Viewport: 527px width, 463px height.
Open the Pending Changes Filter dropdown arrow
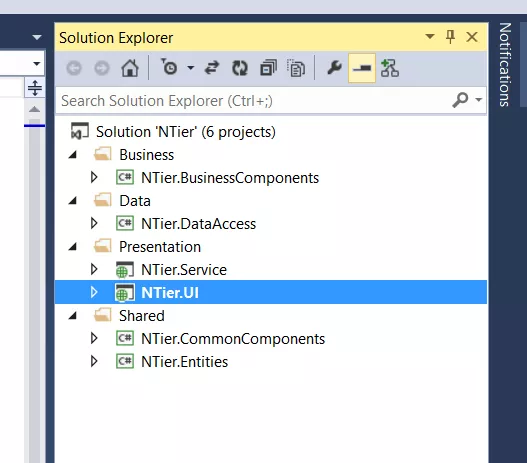click(191, 68)
